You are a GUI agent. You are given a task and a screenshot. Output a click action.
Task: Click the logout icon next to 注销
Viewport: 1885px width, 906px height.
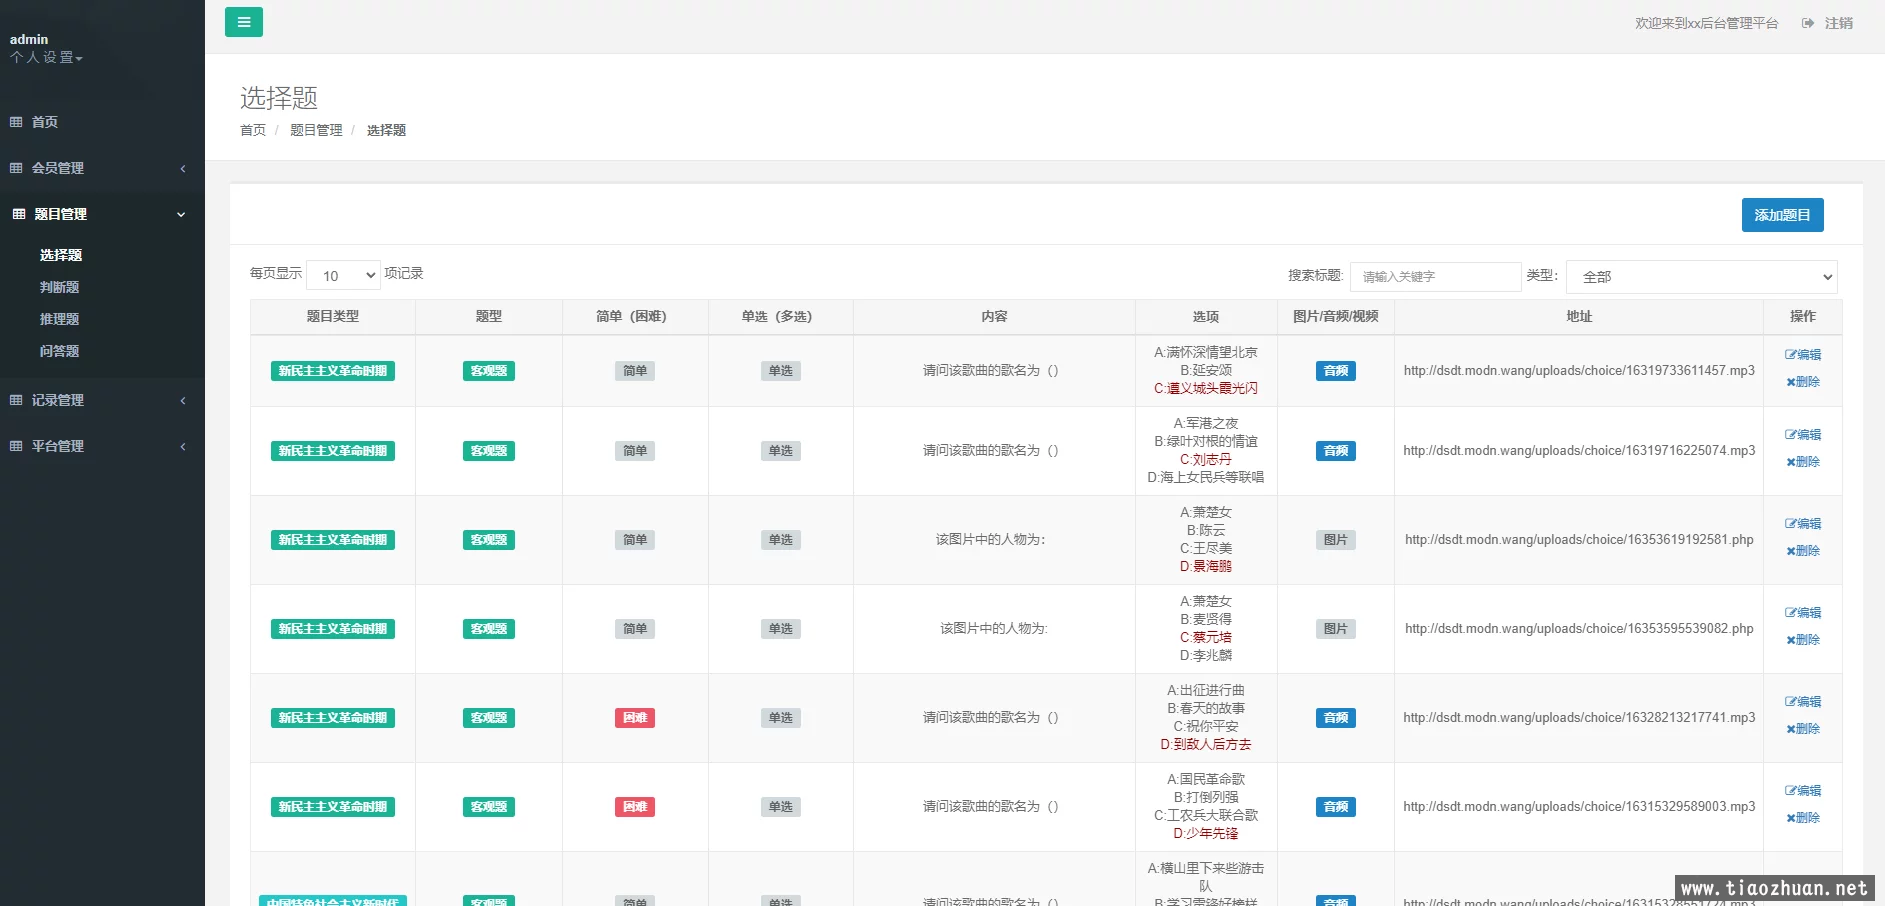click(x=1808, y=23)
